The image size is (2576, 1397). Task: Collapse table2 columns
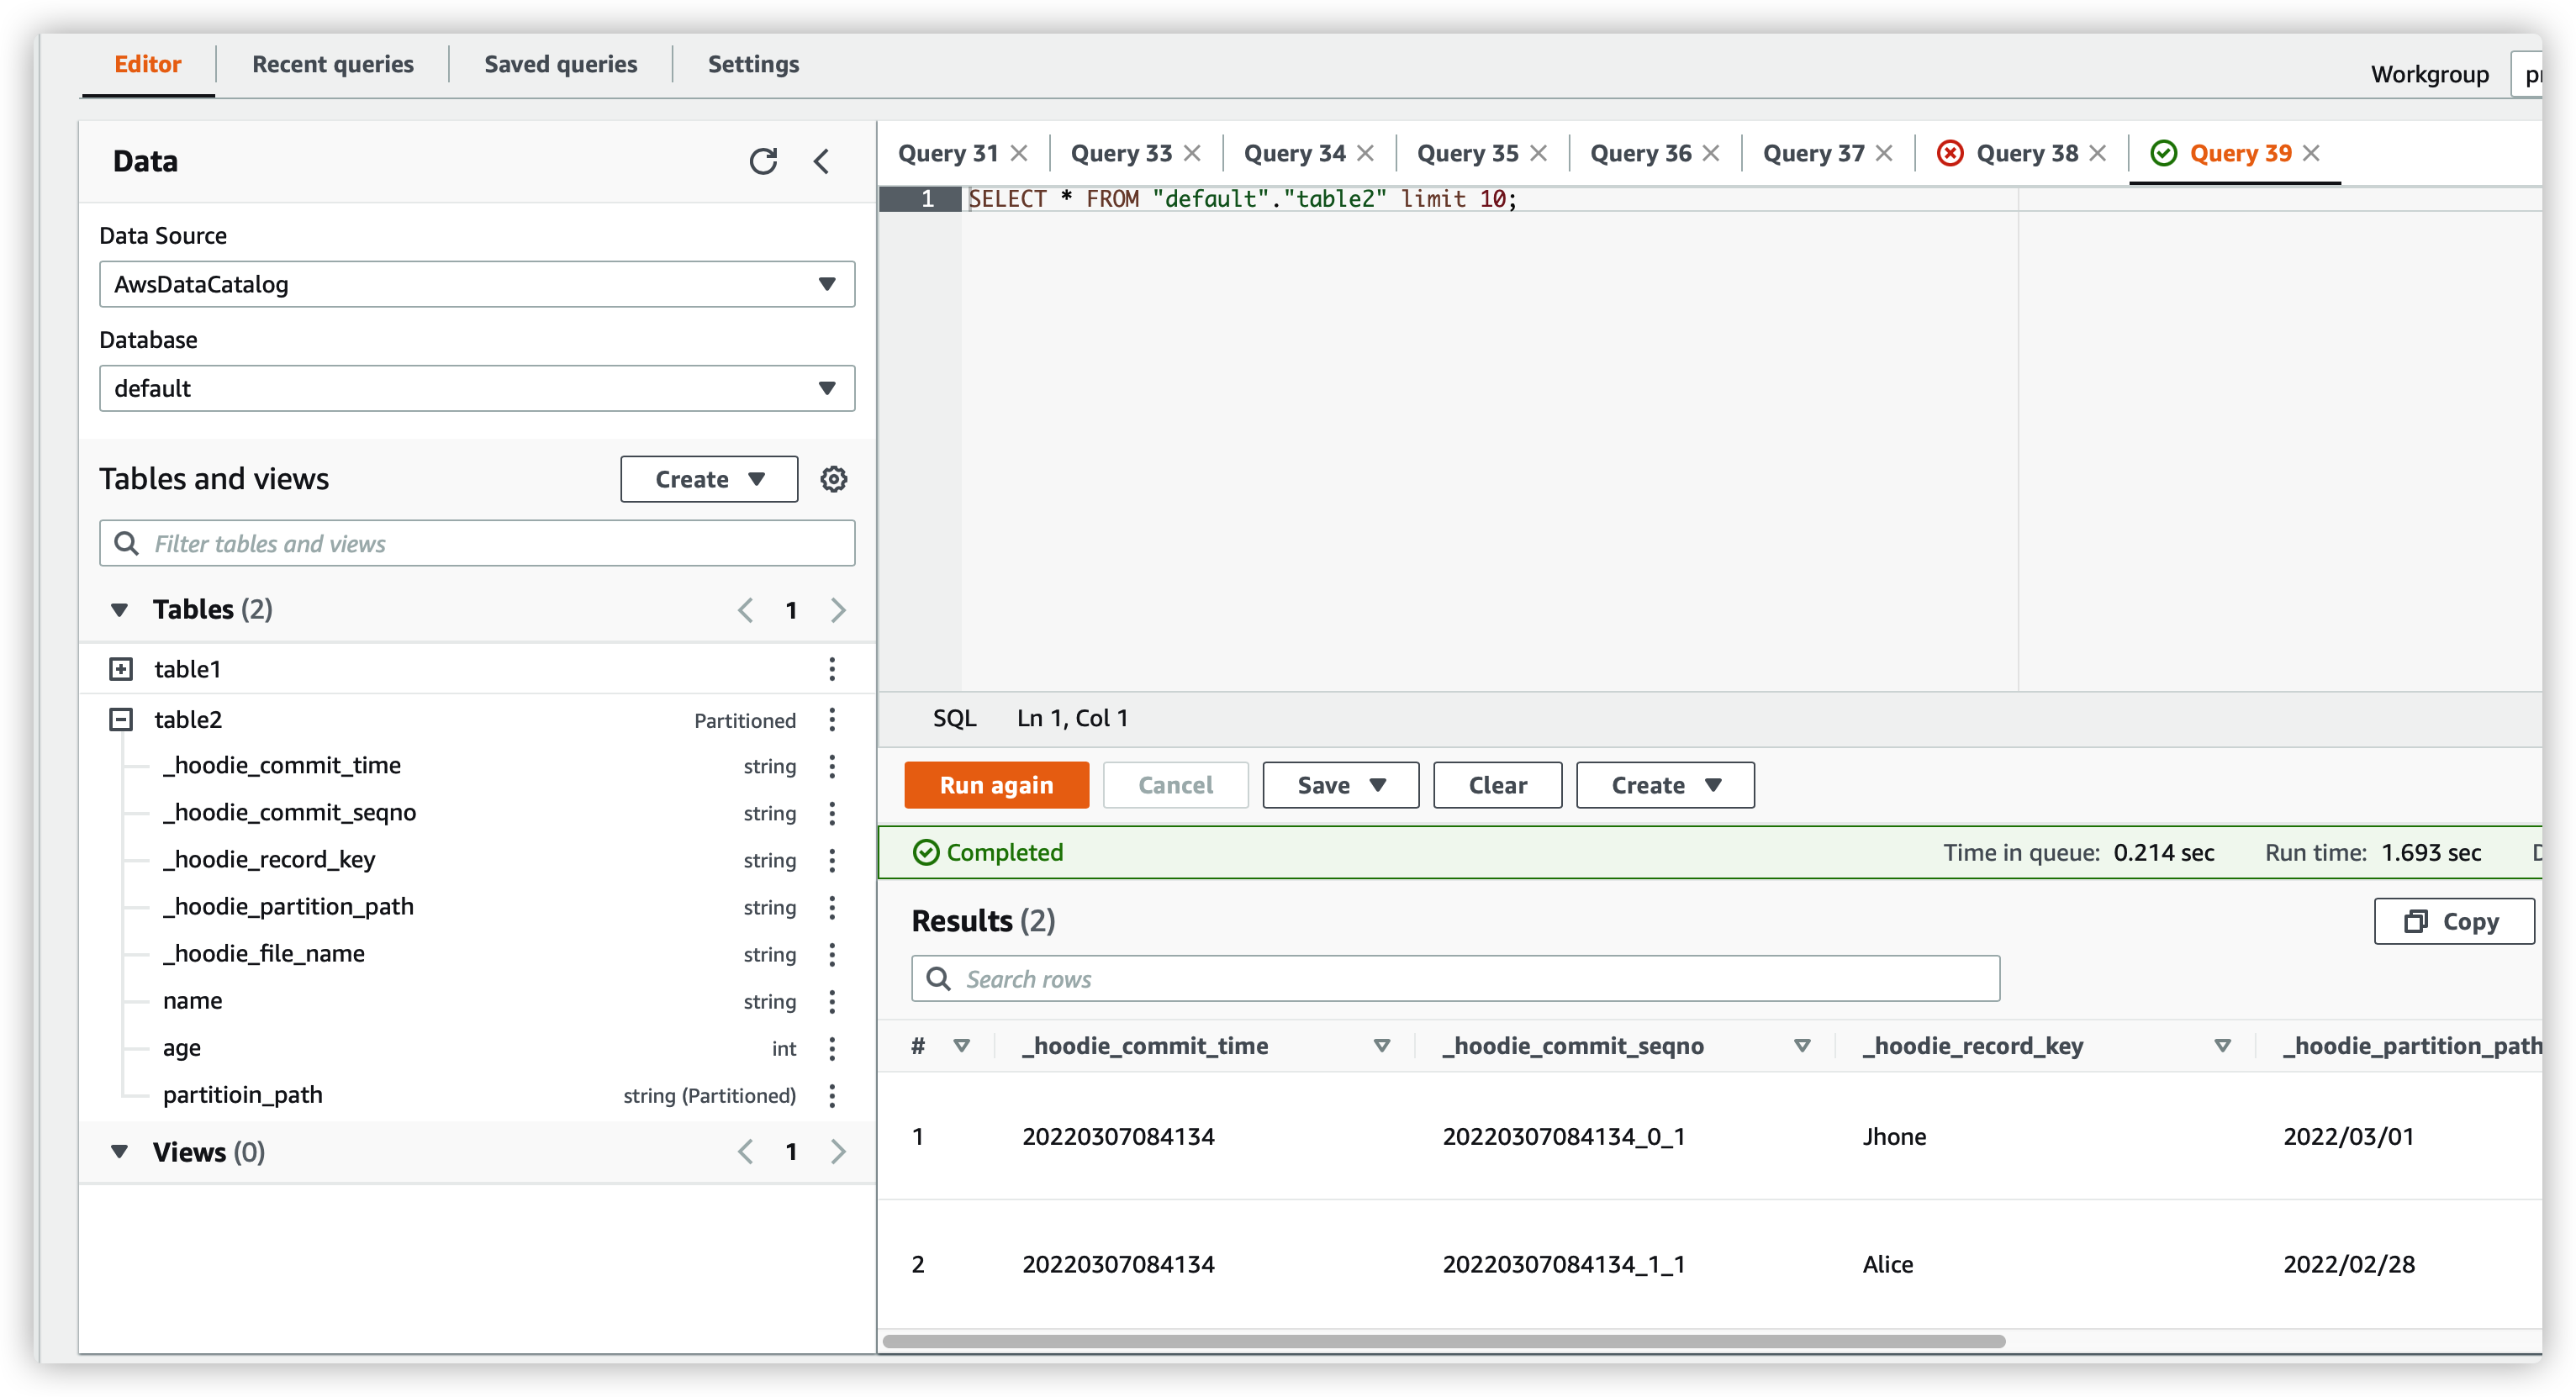pyautogui.click(x=121, y=720)
